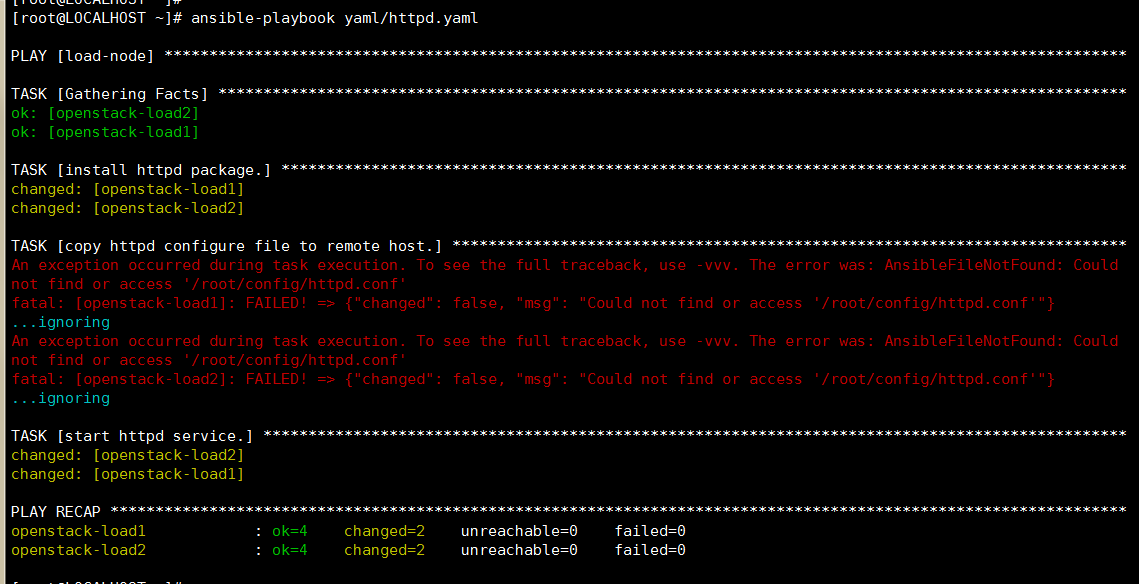Click the TASK [copy httpd configure file] header

pyautogui.click(x=226, y=246)
